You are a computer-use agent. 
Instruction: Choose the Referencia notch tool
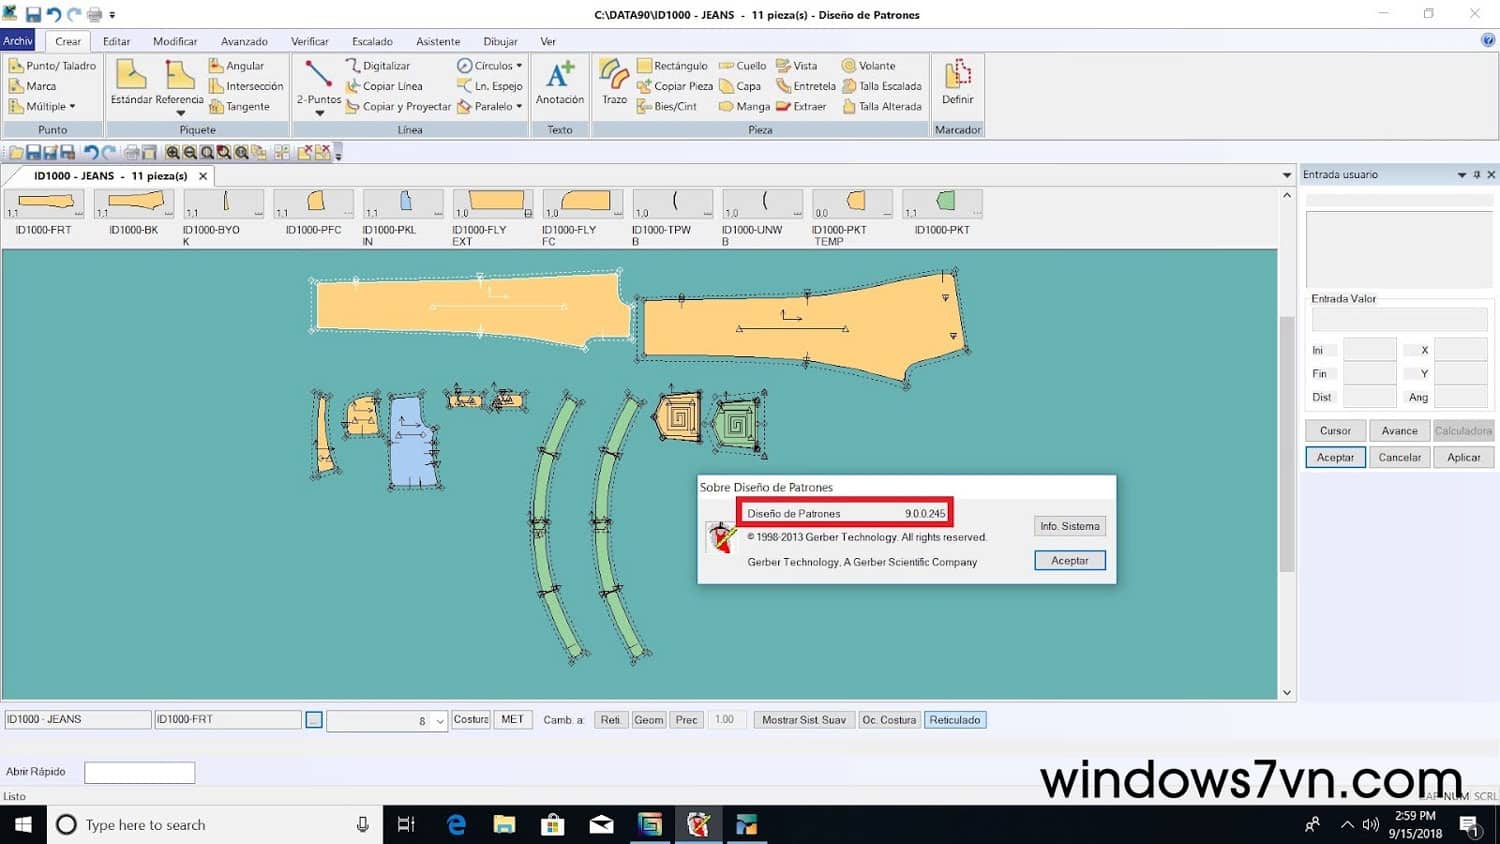(180, 82)
